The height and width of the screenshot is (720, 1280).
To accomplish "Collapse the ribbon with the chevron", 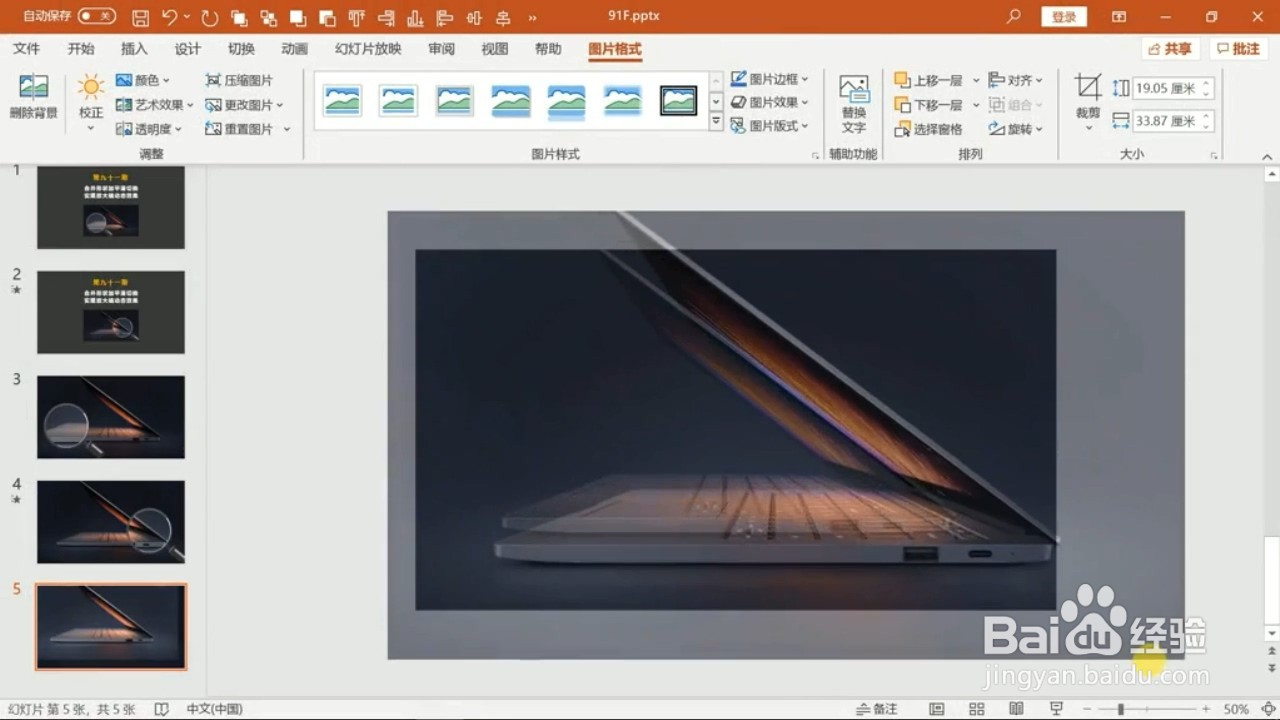I will [x=1267, y=156].
